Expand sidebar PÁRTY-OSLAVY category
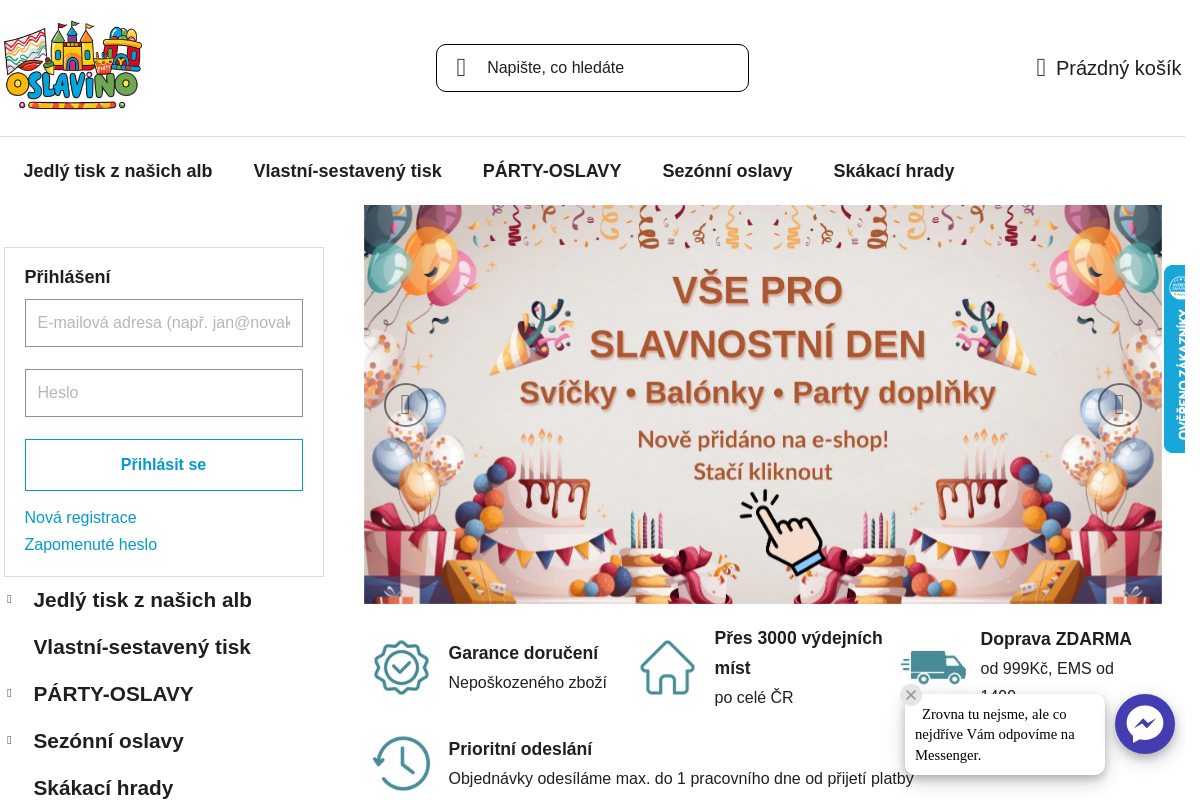Viewport: 1200px width, 800px height. pyautogui.click(x=10, y=693)
